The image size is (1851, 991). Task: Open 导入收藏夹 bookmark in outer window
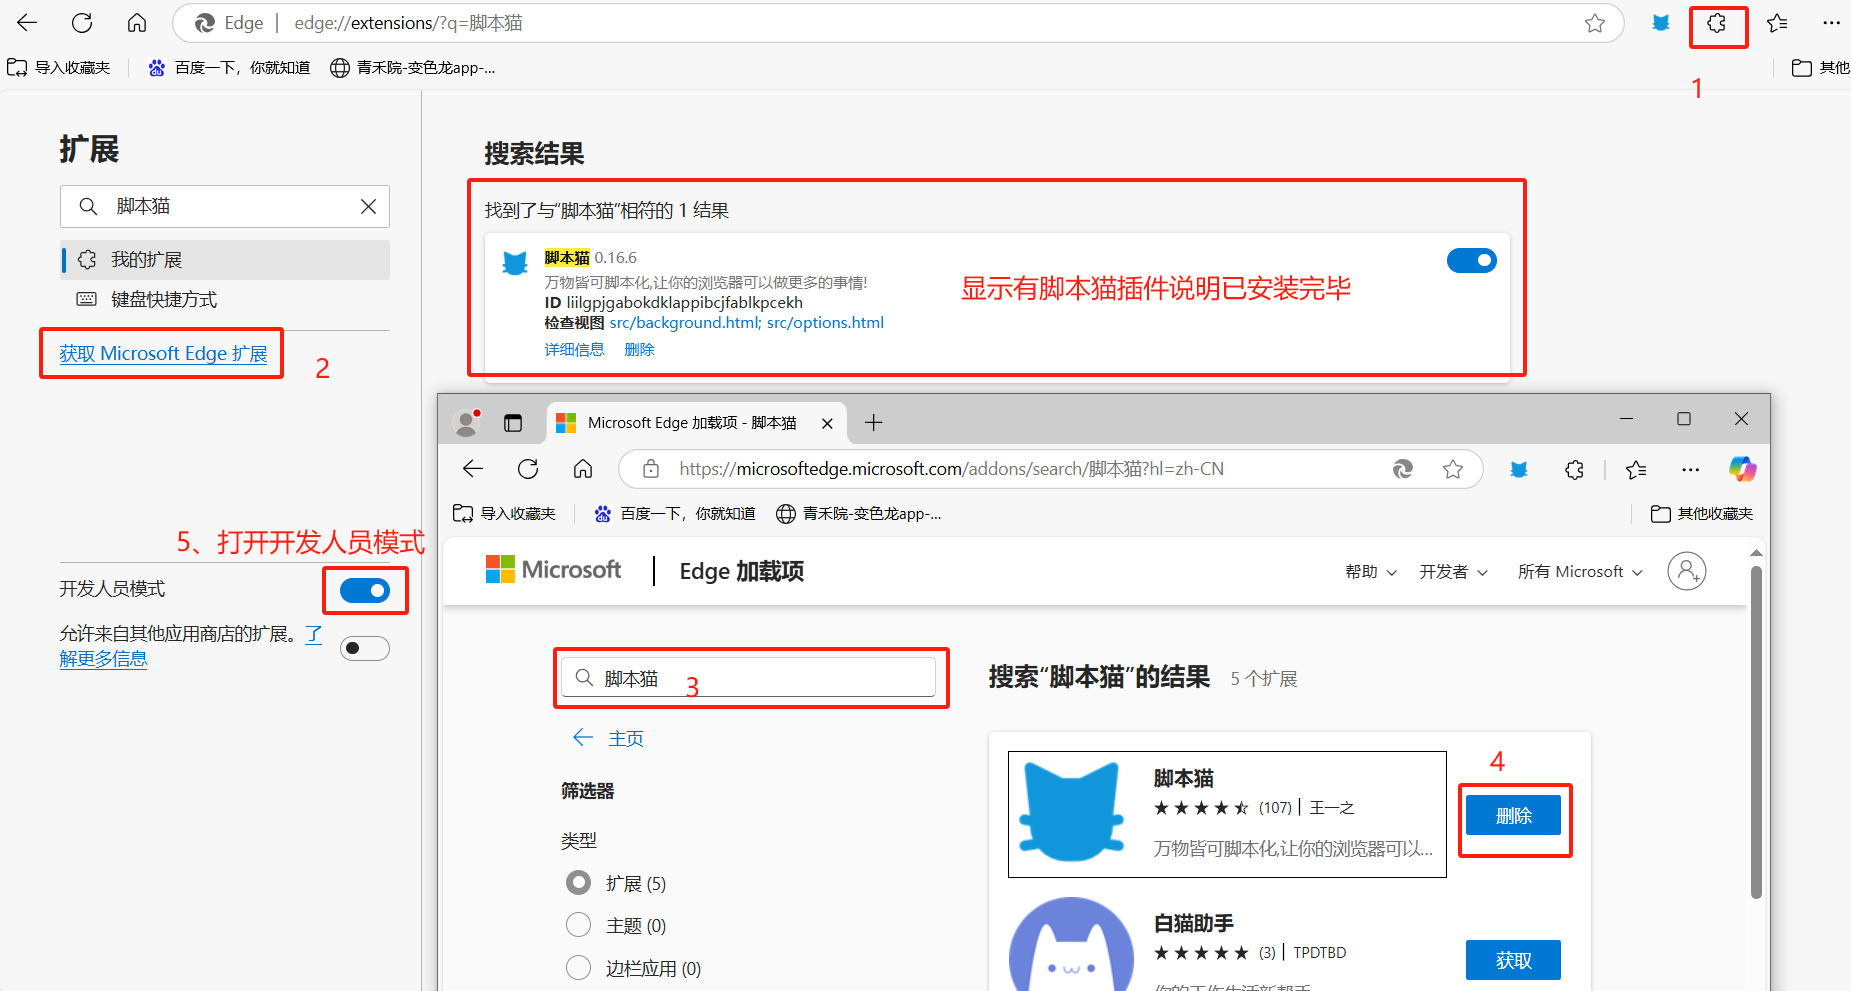[x=59, y=68]
